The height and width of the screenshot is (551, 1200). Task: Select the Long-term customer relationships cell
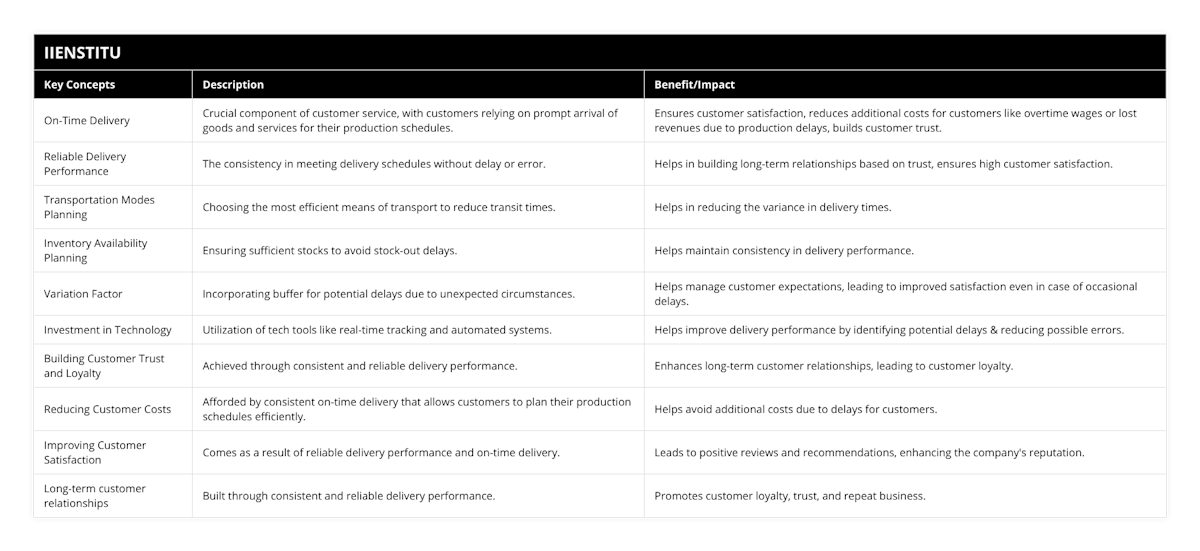click(x=113, y=496)
